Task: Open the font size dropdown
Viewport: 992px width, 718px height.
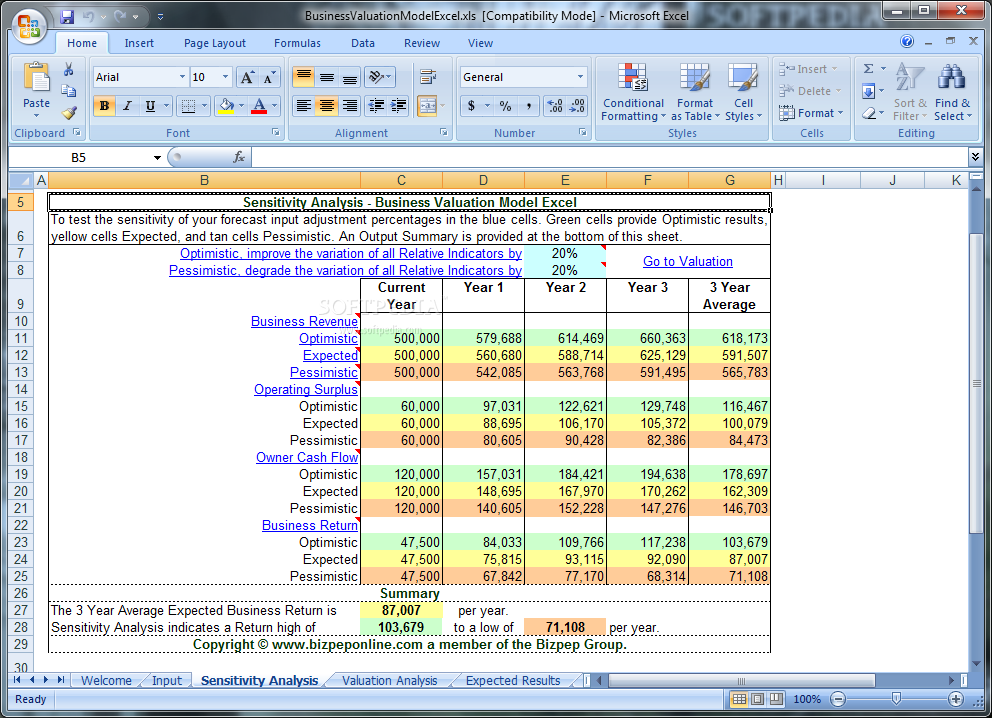Action: [x=225, y=77]
